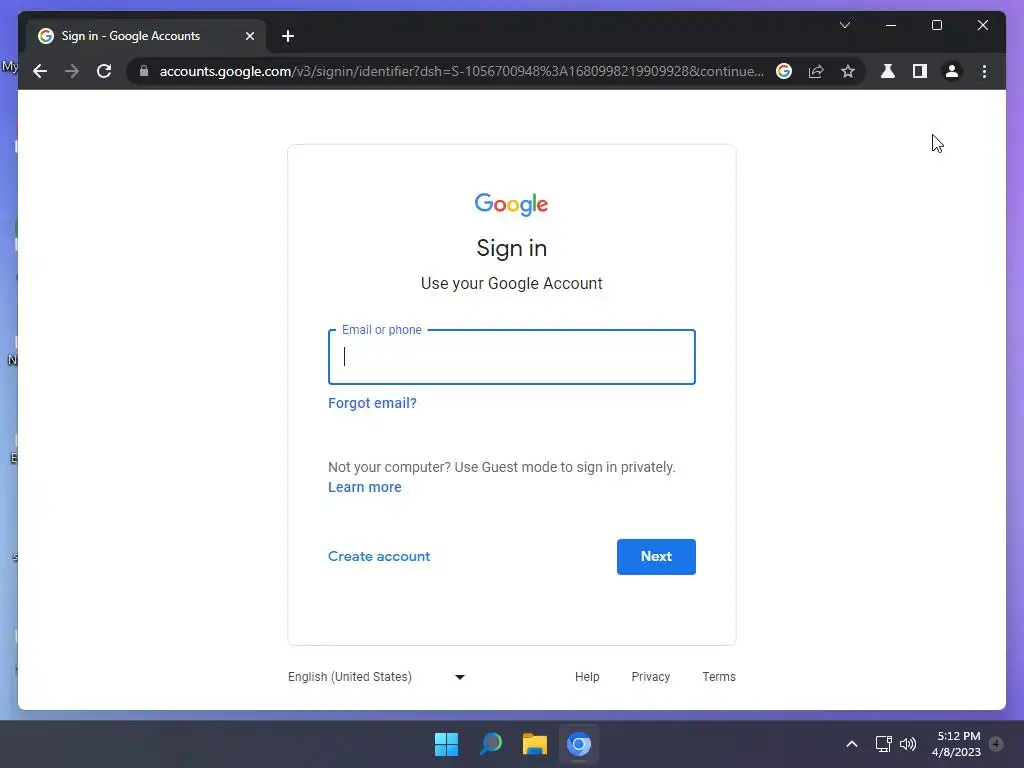The image size is (1024, 768).
Task: Select the Sign in - Google Accounts tab
Action: [146, 36]
